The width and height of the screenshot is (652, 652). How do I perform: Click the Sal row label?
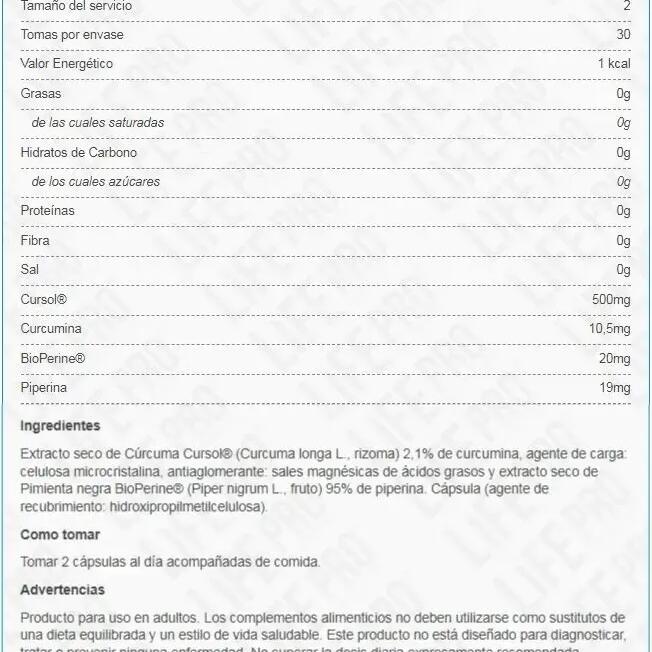pos(30,270)
